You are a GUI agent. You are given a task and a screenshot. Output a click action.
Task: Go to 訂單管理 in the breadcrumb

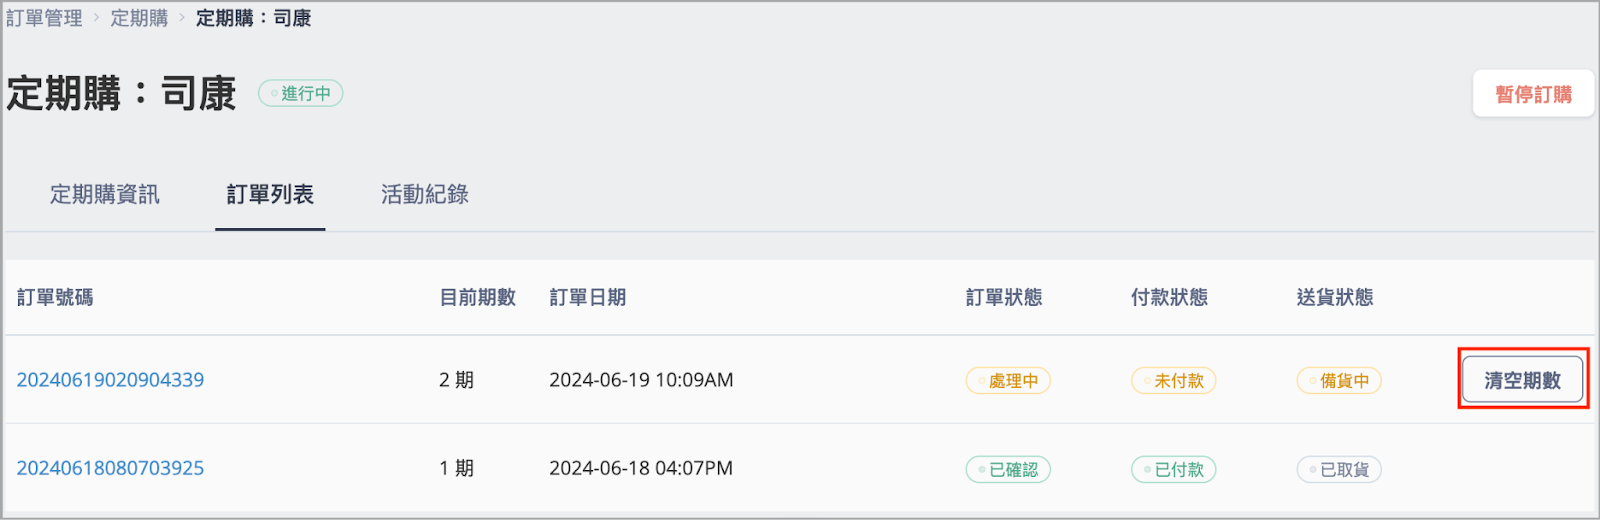[44, 18]
